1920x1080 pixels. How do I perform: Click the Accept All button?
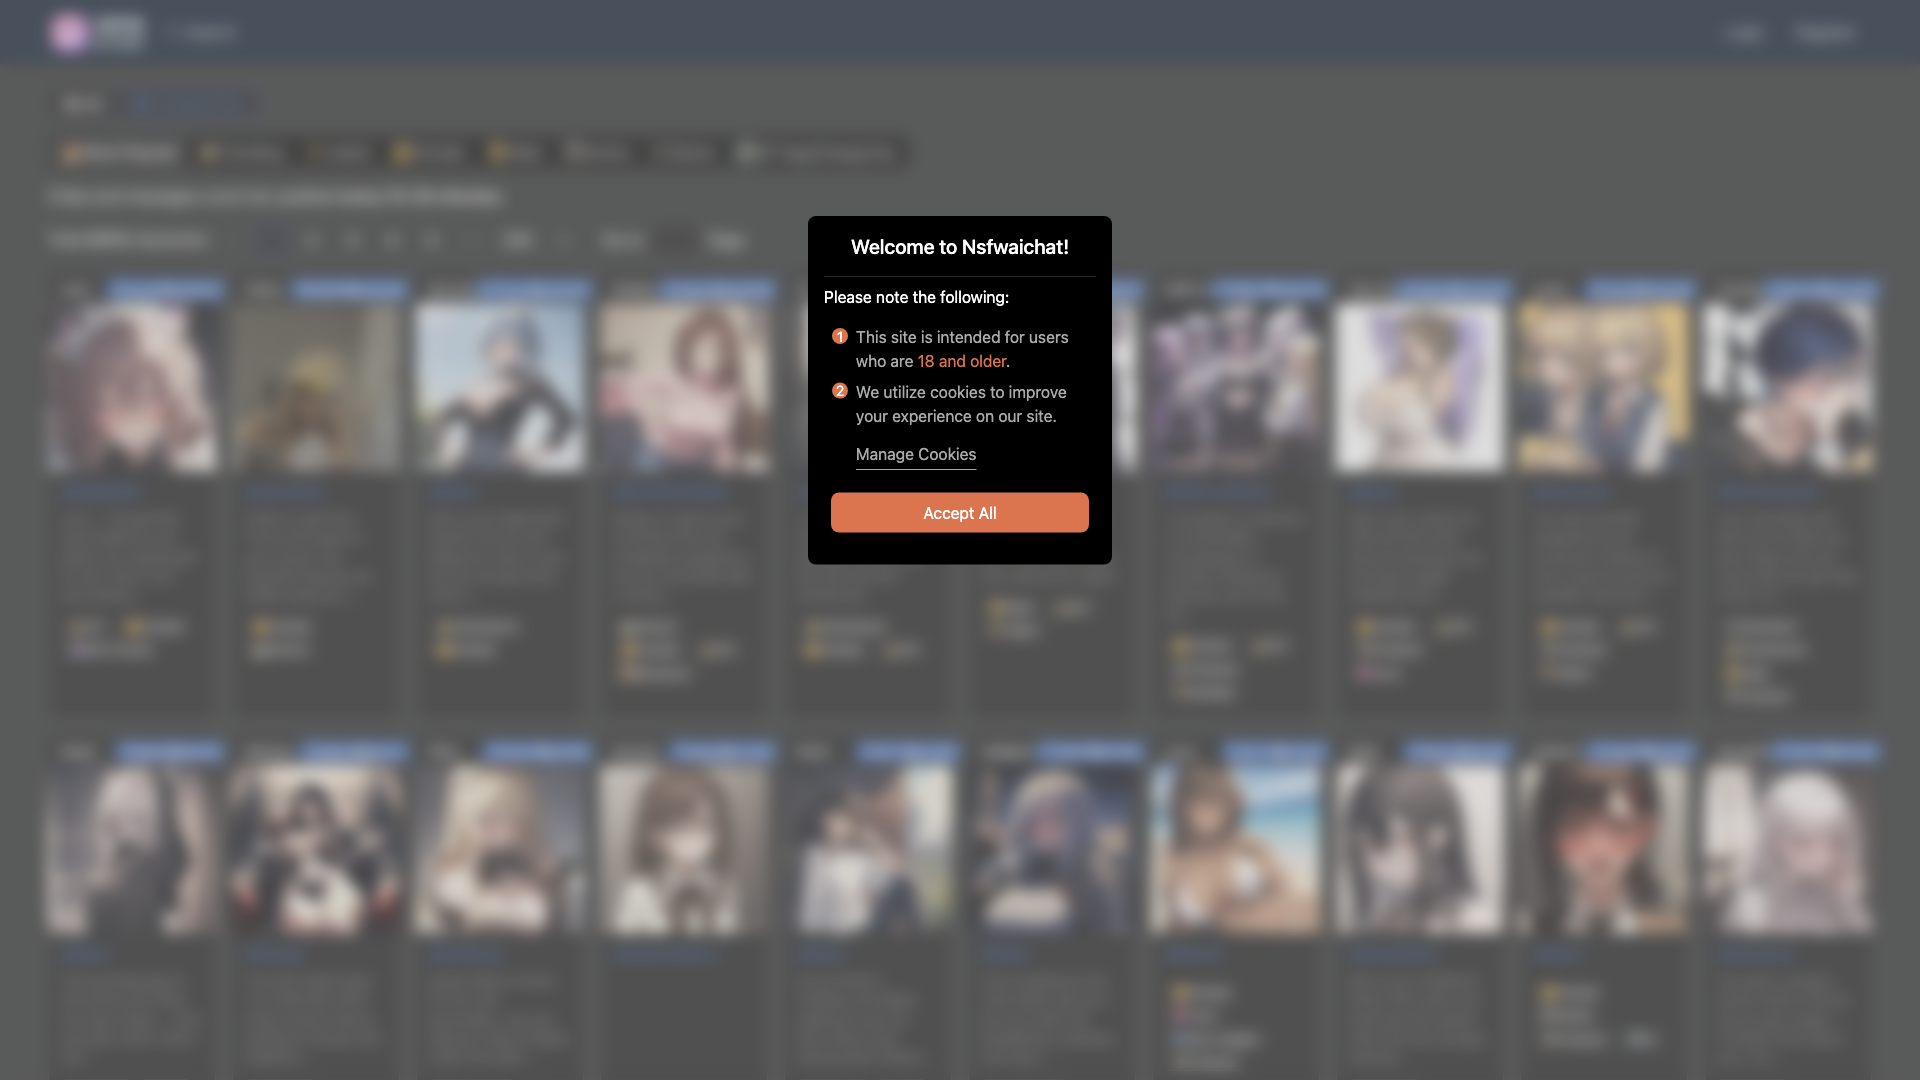[959, 512]
